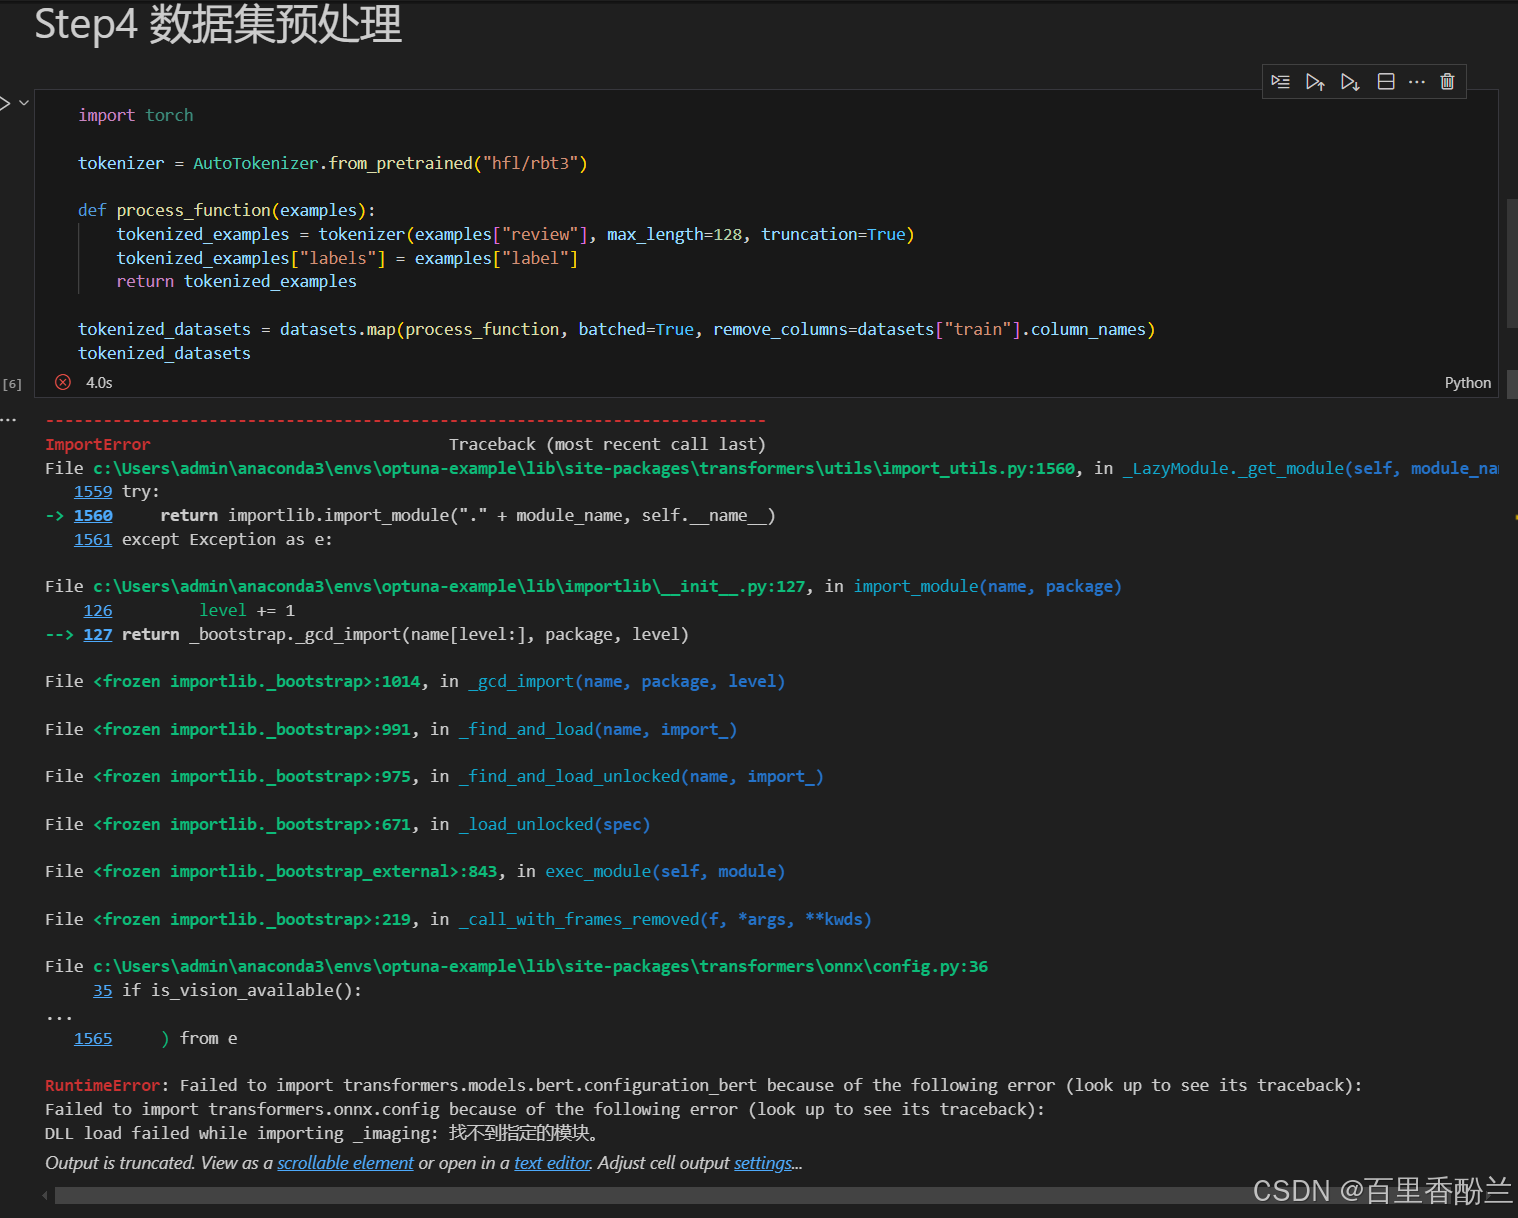Open import_utils.py:1560 file path link

pos(585,469)
